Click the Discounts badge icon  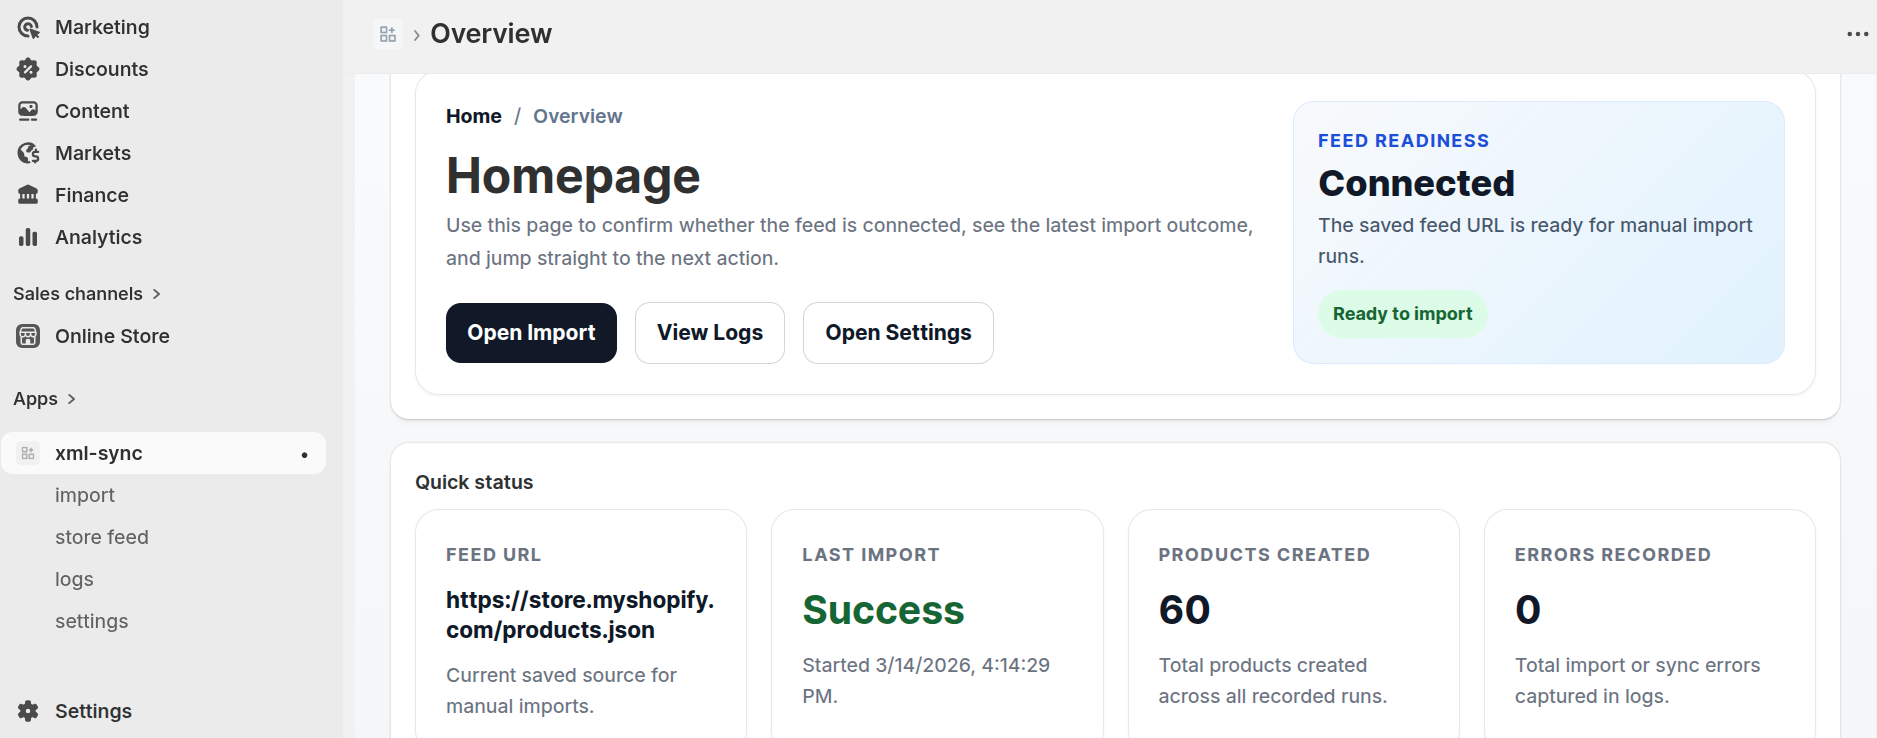click(x=28, y=69)
